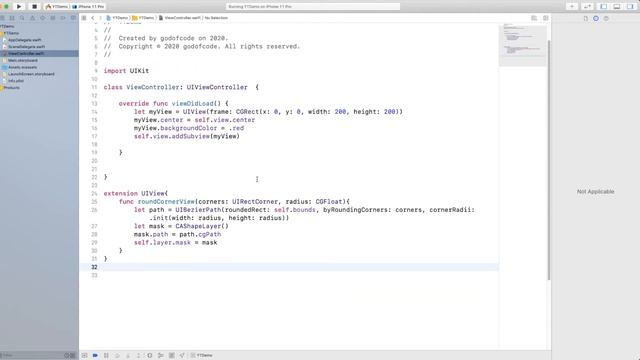Toggle breakpoints activation blue icon
This screenshot has width=640, height=360.
(x=95, y=356)
